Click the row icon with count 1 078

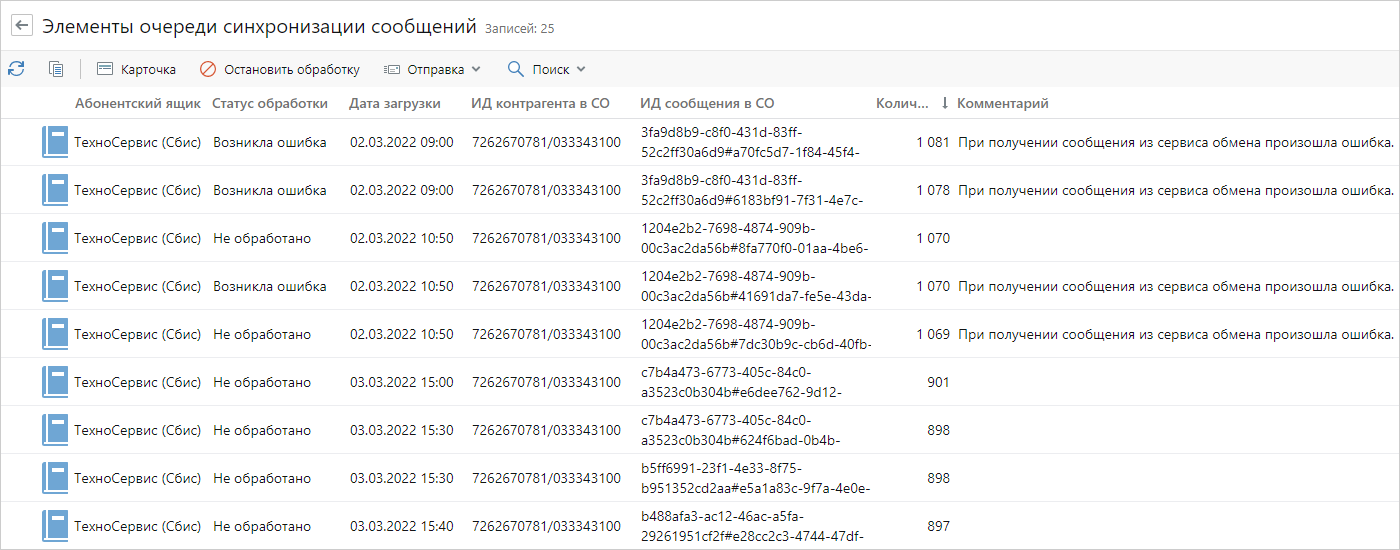[54, 190]
